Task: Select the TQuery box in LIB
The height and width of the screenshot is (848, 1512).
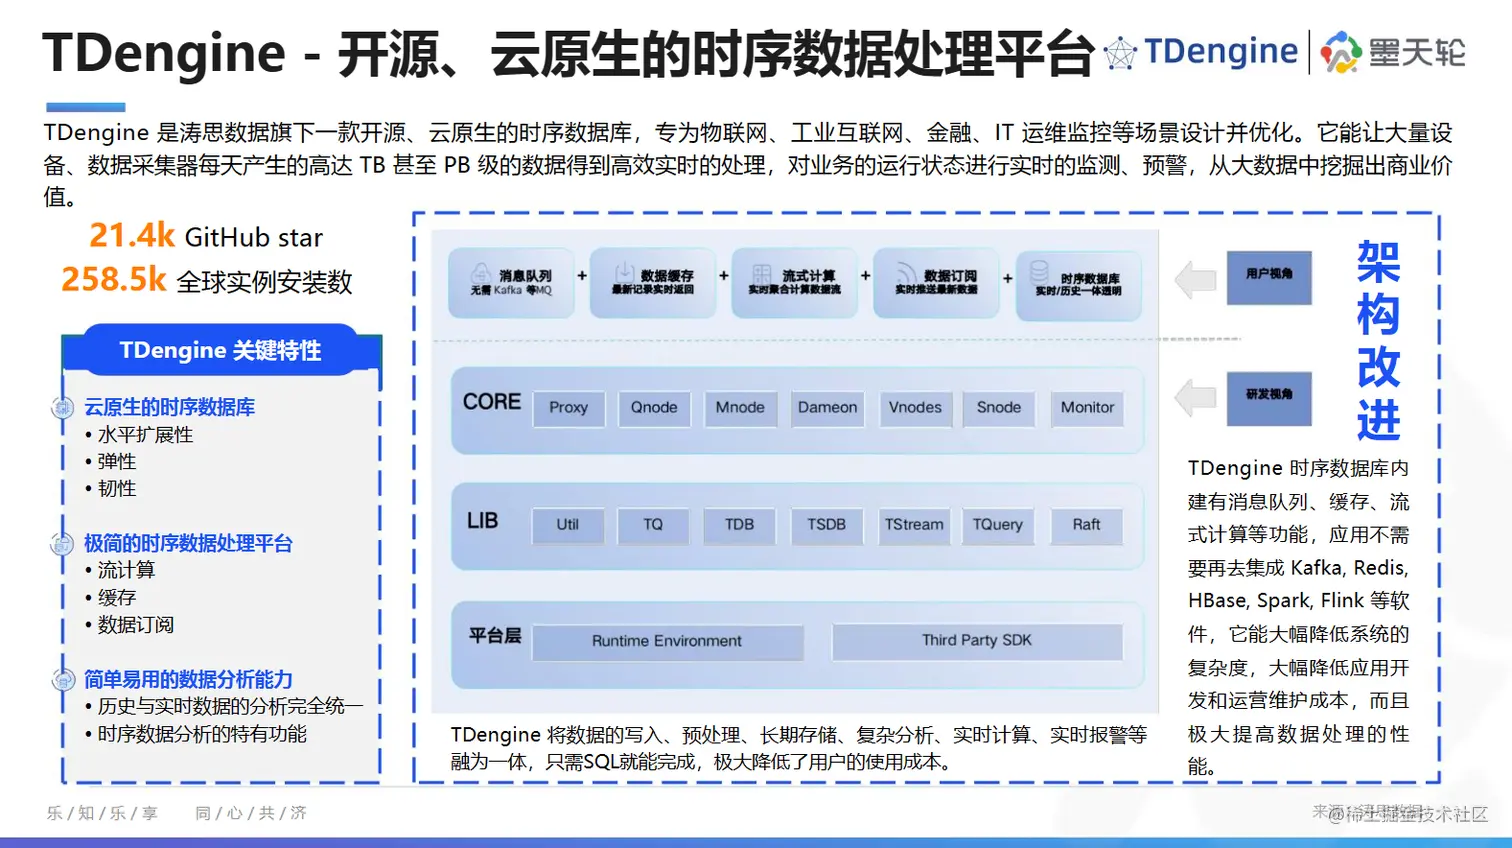Action: click(998, 525)
